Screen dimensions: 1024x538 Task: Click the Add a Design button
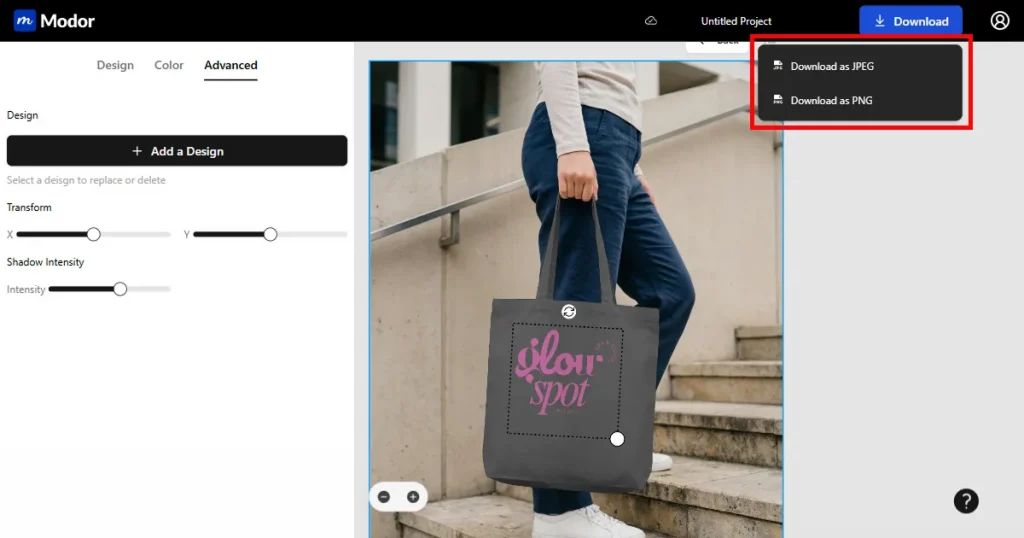pos(177,151)
